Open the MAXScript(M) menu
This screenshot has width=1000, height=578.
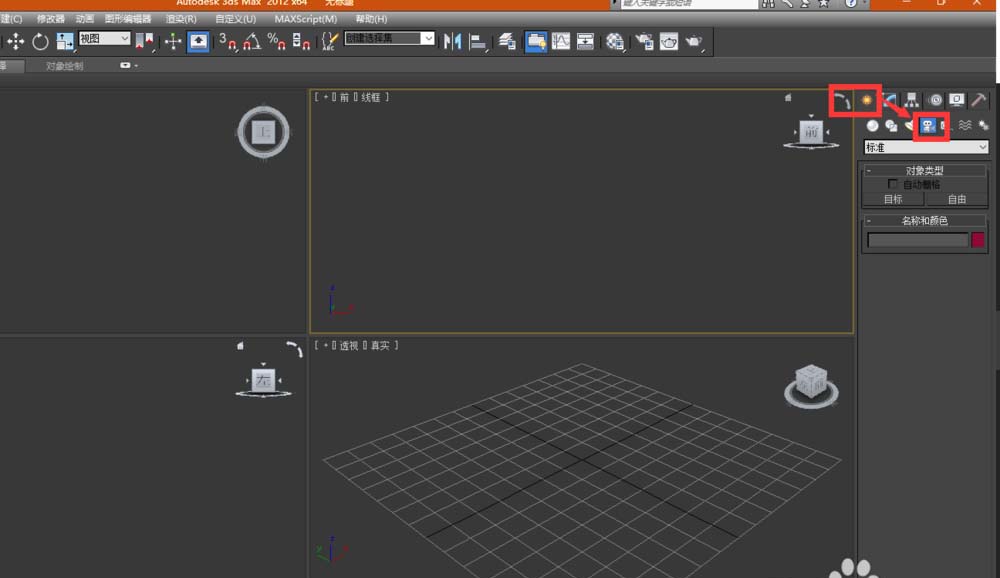click(305, 19)
